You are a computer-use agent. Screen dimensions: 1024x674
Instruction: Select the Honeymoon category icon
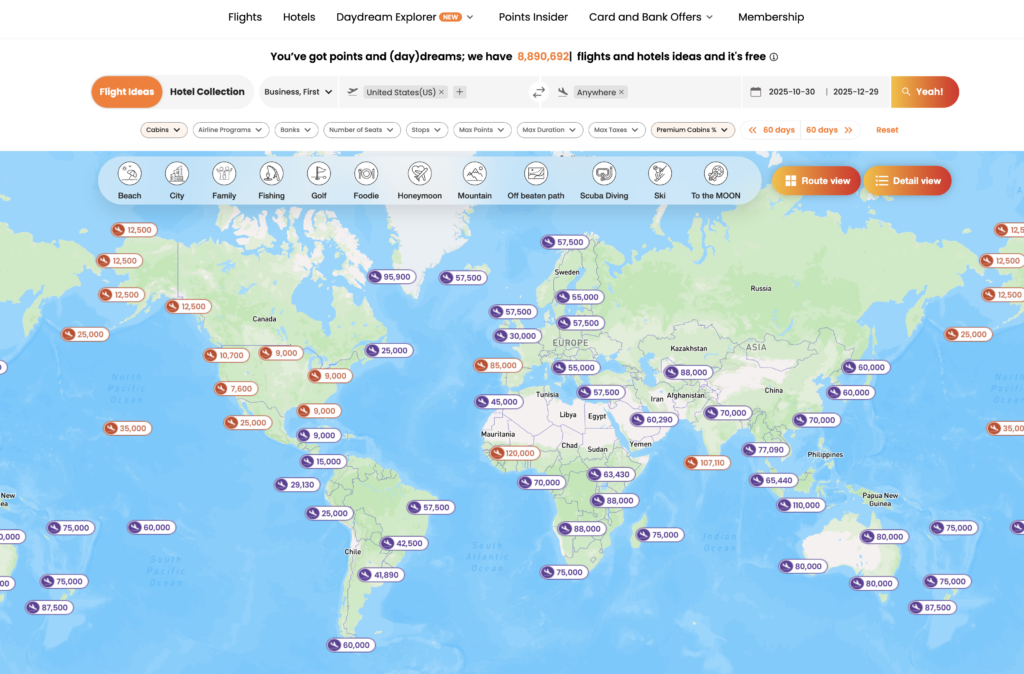(x=419, y=174)
